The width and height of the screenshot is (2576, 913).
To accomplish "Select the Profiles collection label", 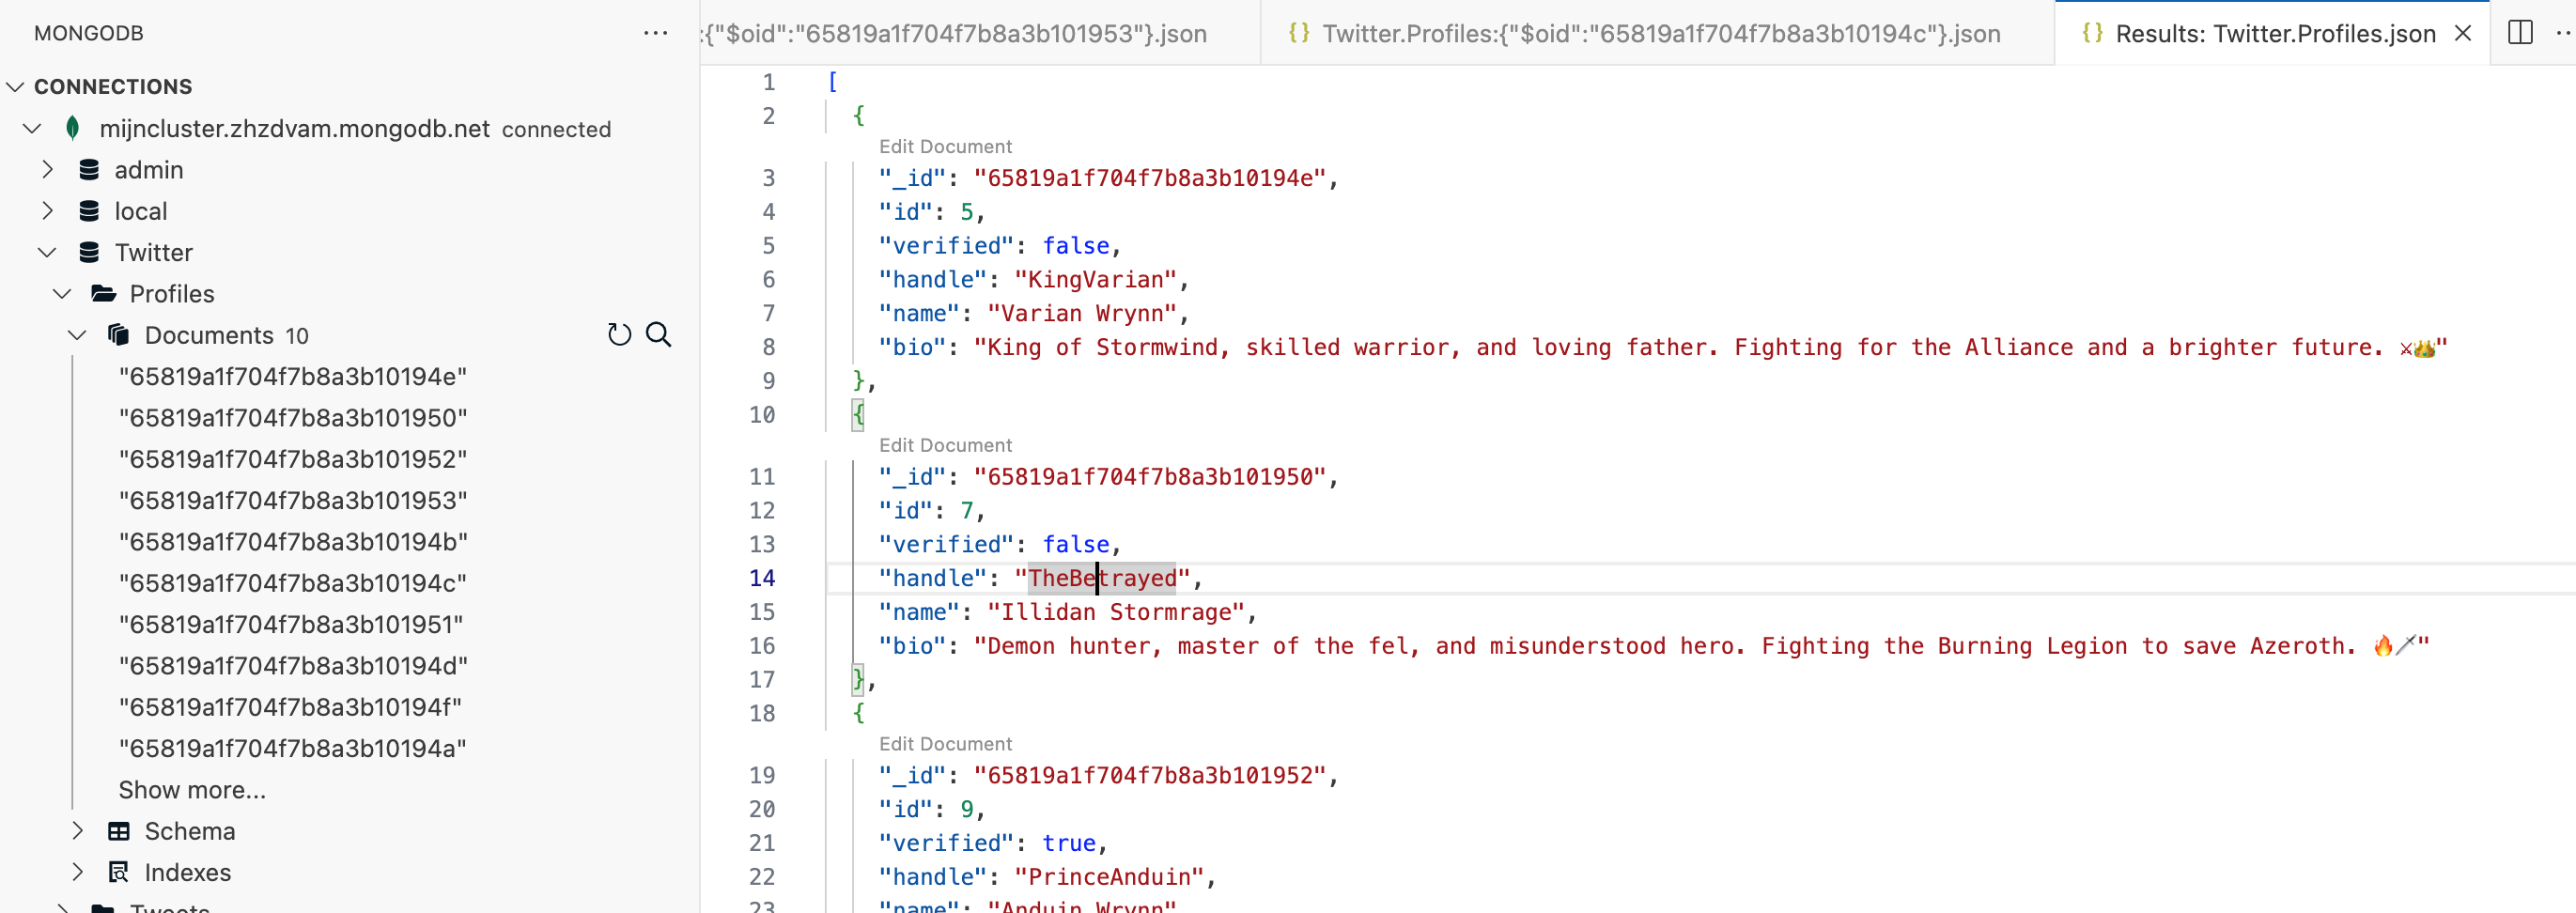I will point(172,294).
